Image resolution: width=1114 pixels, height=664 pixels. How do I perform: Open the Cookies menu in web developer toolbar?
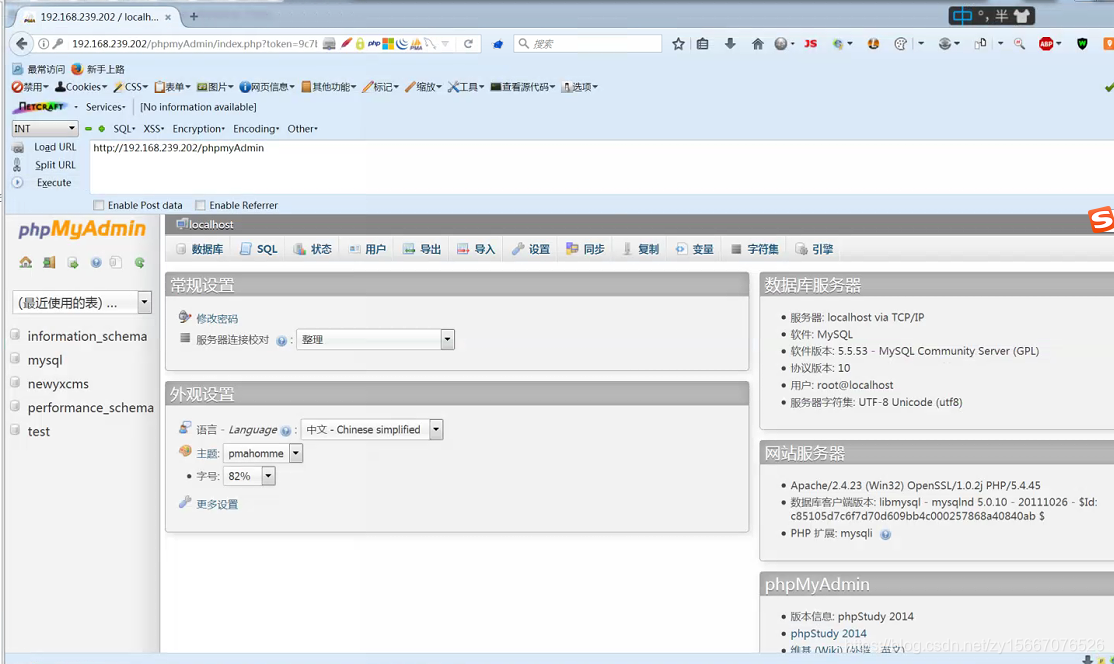click(x=81, y=87)
